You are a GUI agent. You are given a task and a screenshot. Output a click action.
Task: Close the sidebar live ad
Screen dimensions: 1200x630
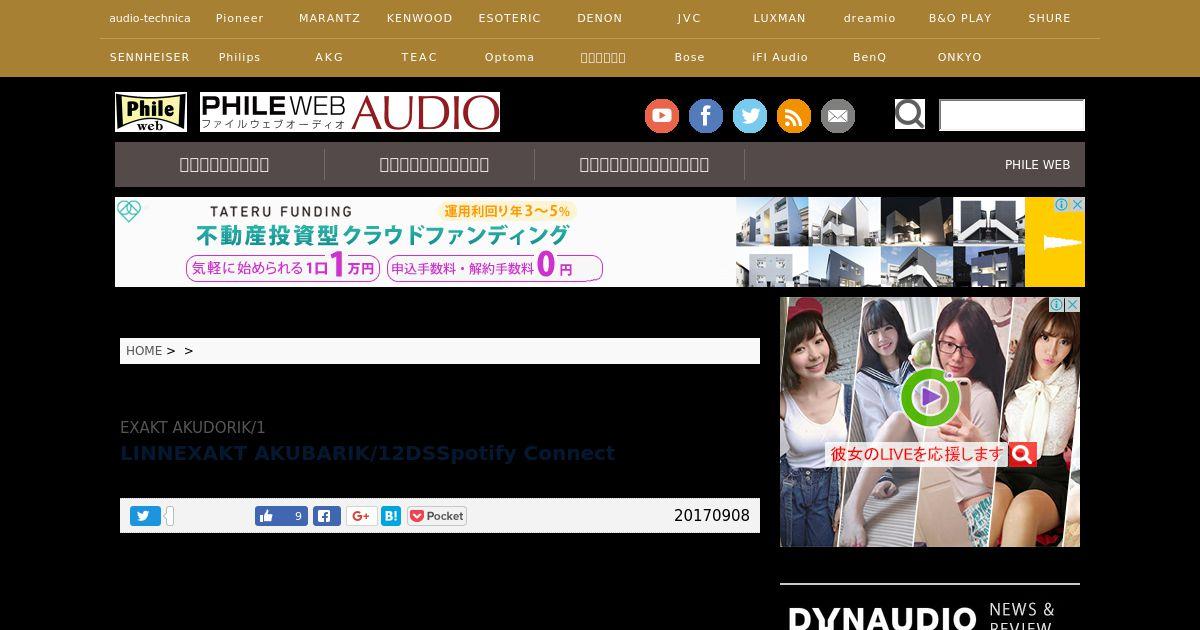tap(1073, 304)
